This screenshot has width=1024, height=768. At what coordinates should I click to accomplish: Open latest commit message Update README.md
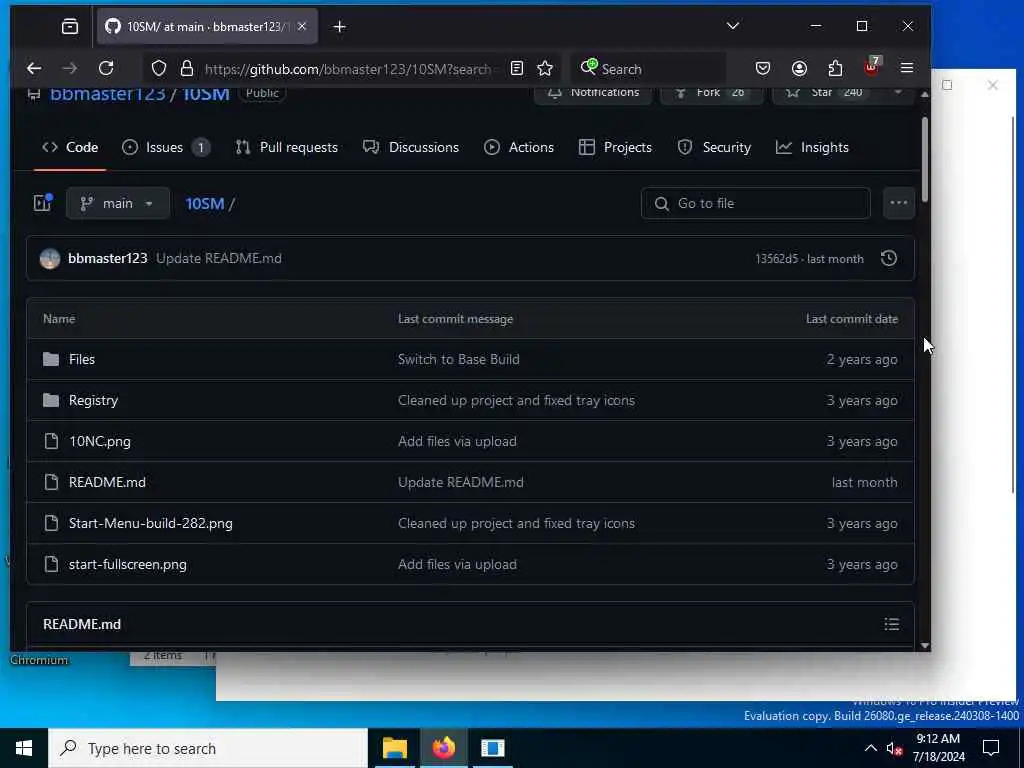pyautogui.click(x=219, y=259)
